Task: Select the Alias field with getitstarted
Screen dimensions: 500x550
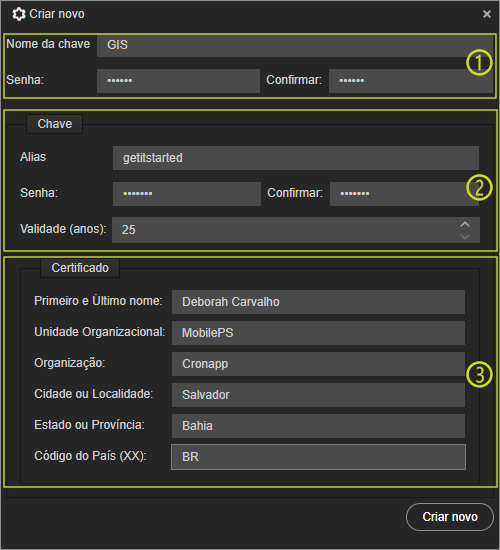Action: pyautogui.click(x=296, y=158)
